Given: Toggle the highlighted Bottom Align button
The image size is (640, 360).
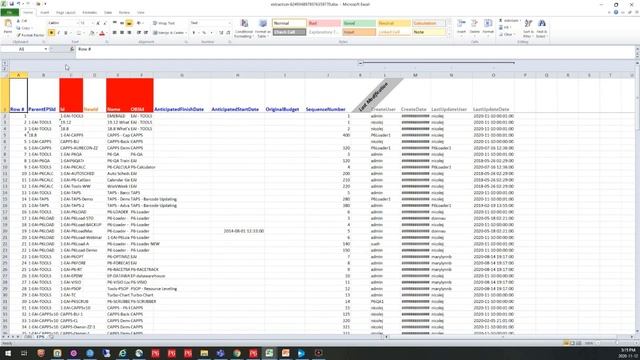Looking at the screenshot, I should tap(129, 23).
